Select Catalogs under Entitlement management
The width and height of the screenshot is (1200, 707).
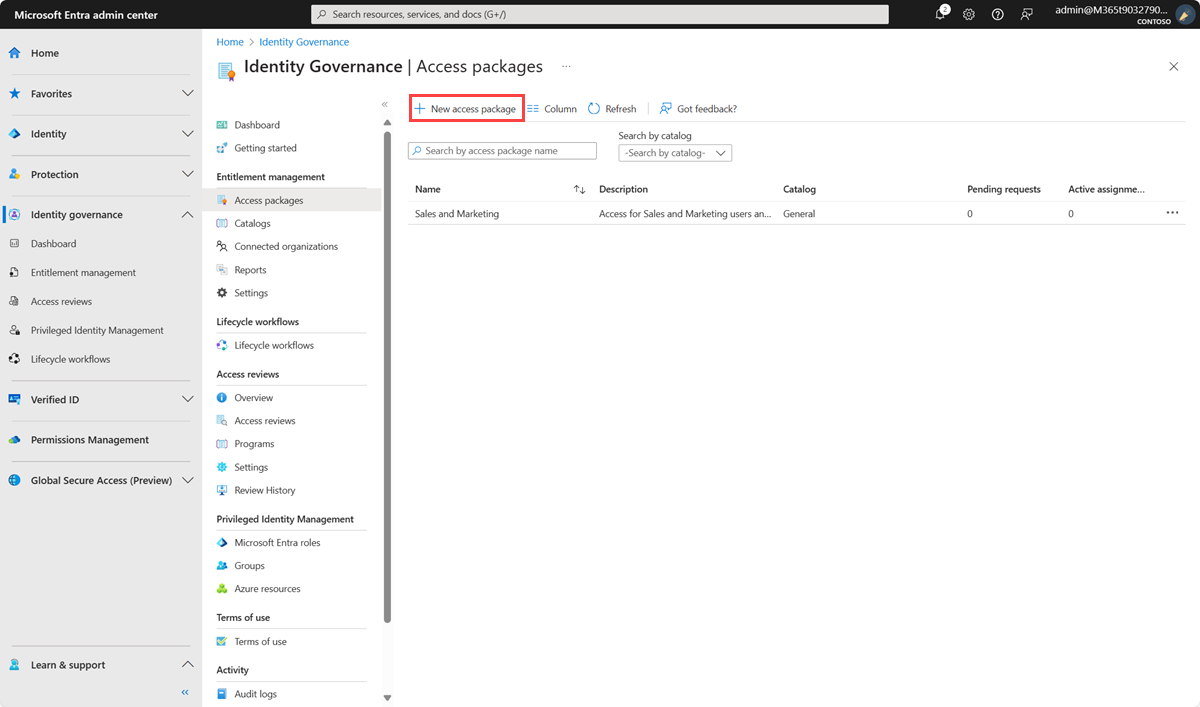click(252, 222)
